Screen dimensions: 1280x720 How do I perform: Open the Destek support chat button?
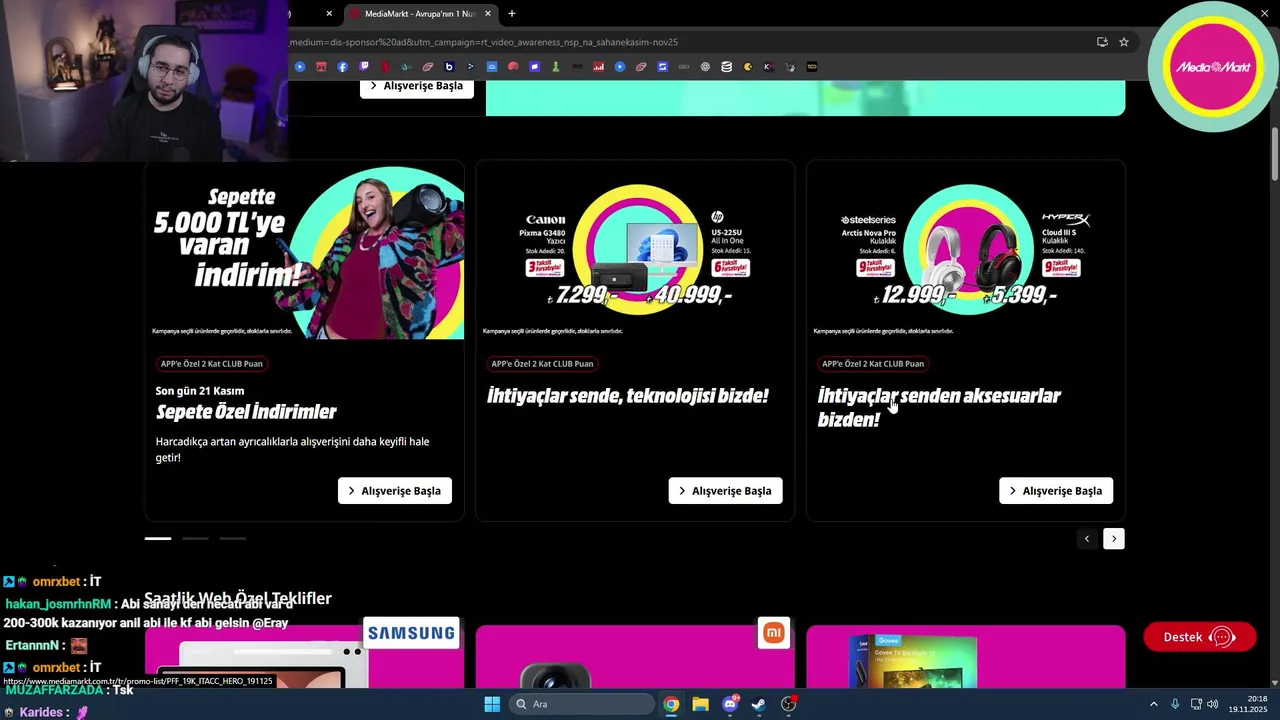[1200, 637]
